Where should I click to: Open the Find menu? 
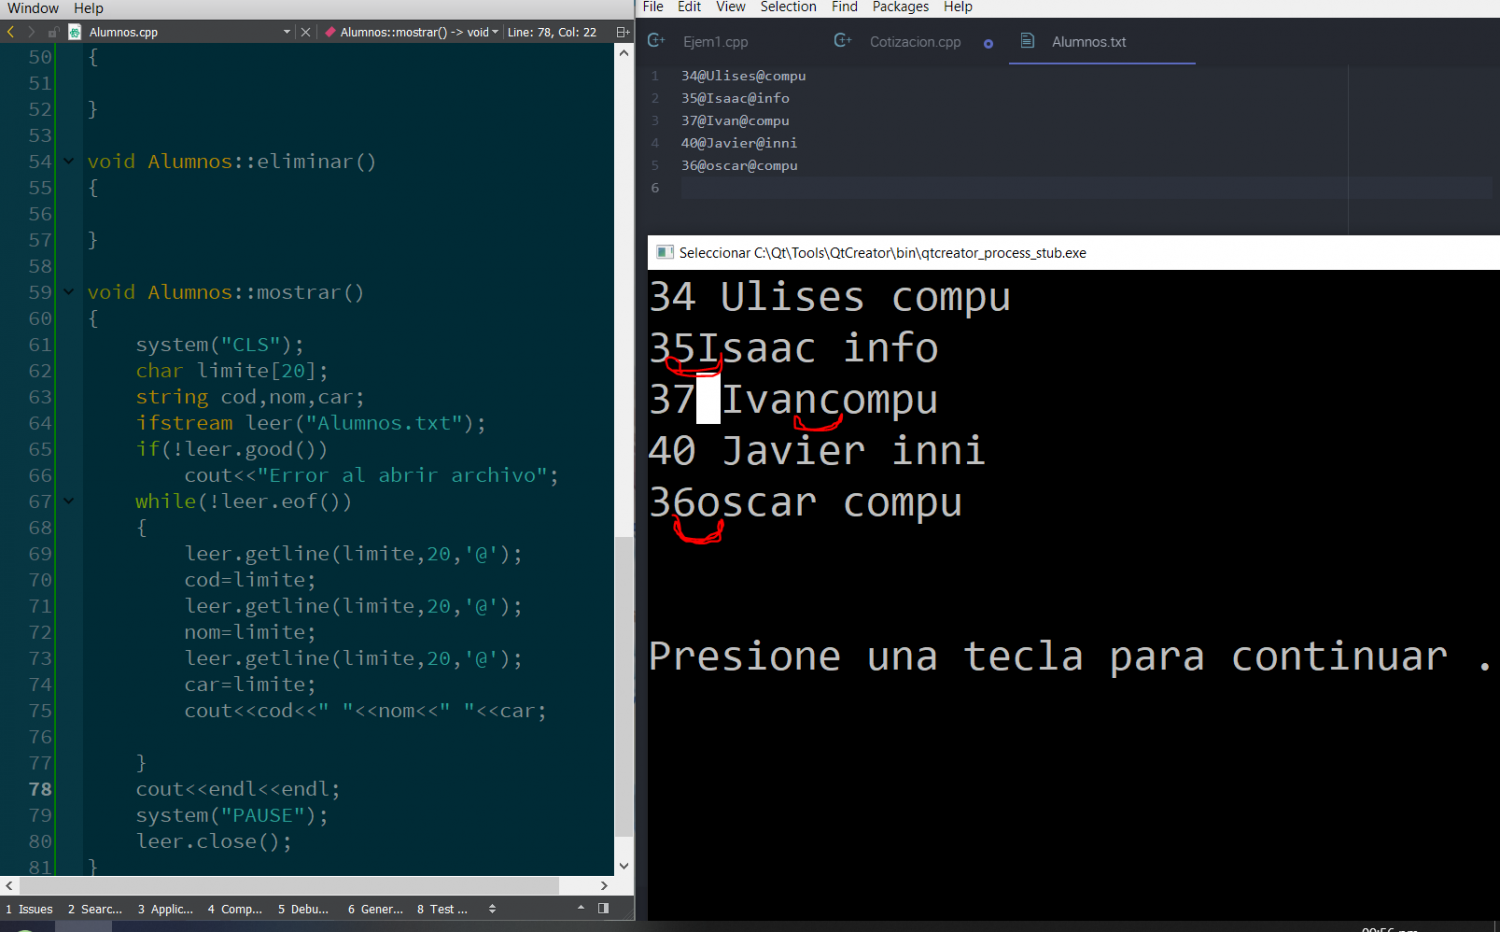845,7
